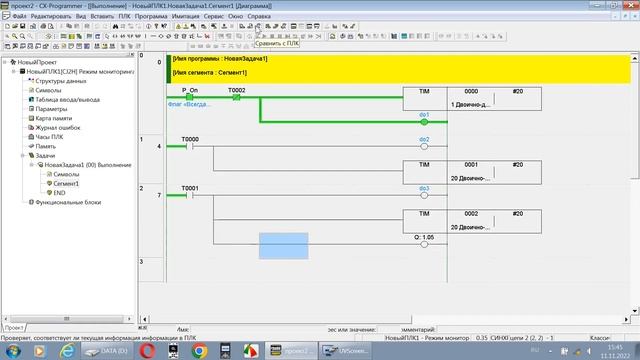The image size is (640, 360).
Task: Click the Zoom Out magnifier icon
Action: (22, 36)
